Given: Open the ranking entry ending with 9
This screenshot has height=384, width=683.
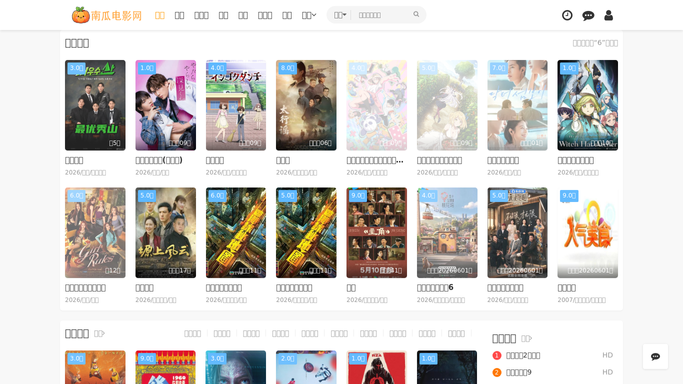Looking at the screenshot, I should tap(519, 372).
